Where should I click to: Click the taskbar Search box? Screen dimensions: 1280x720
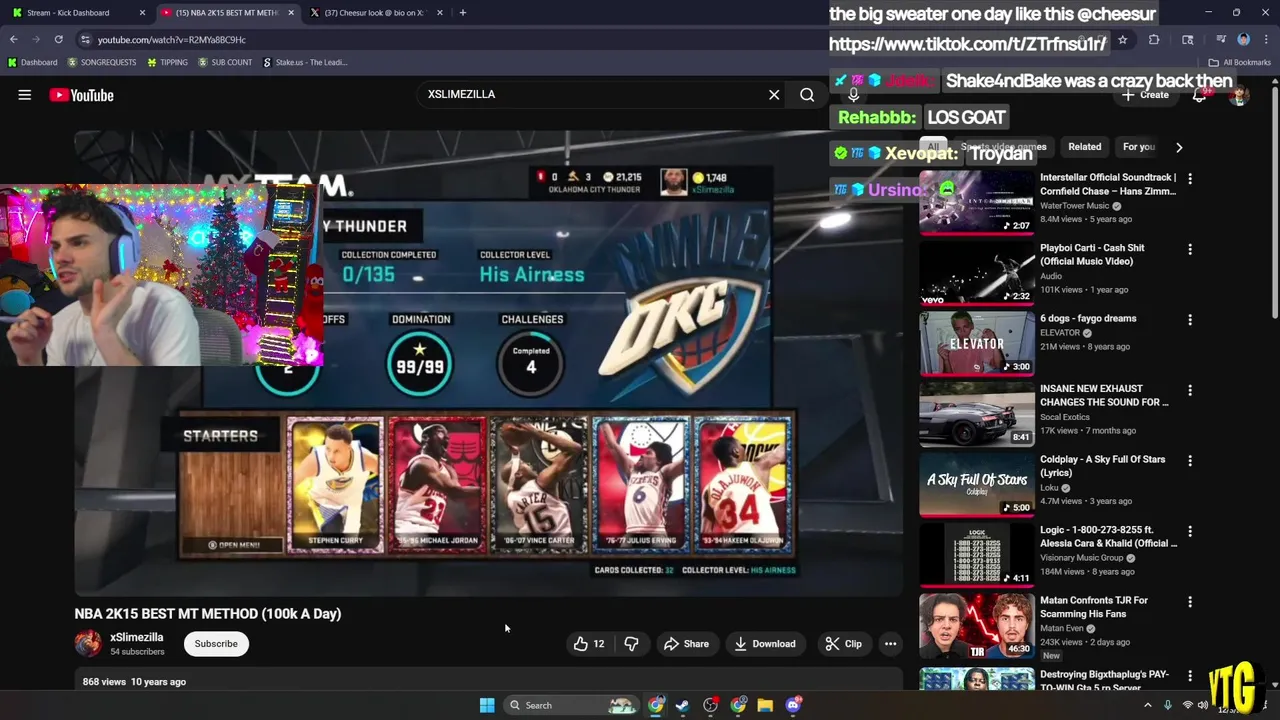[573, 705]
